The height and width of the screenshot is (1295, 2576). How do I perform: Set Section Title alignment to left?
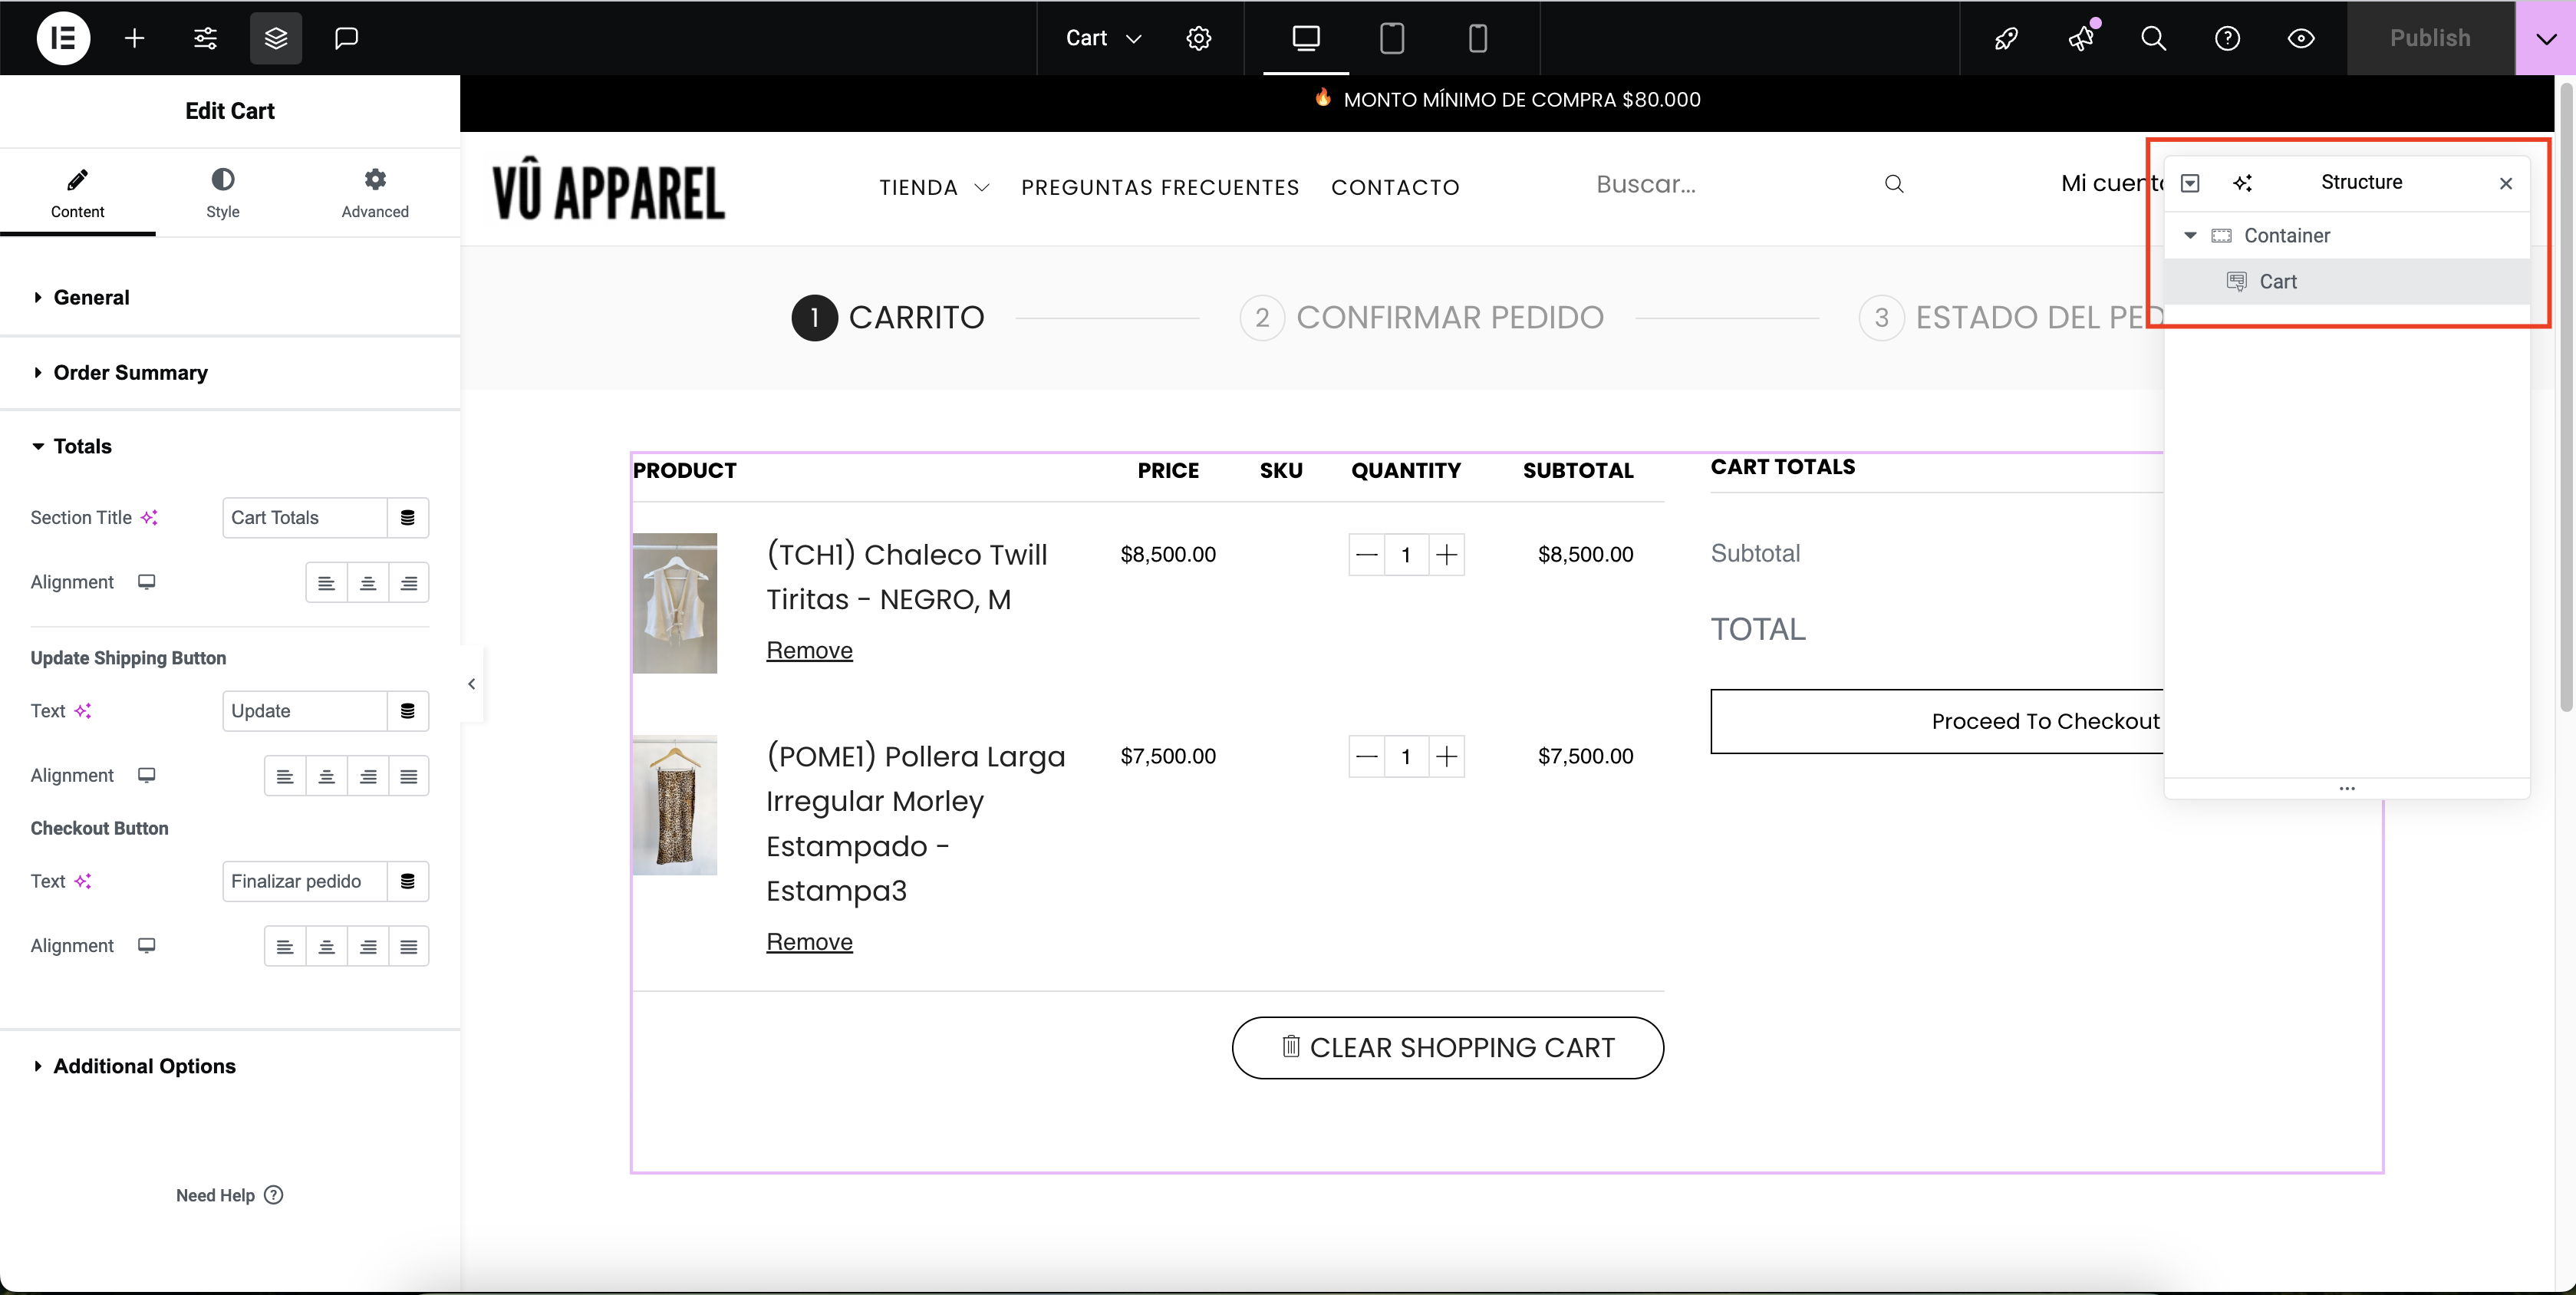click(326, 582)
